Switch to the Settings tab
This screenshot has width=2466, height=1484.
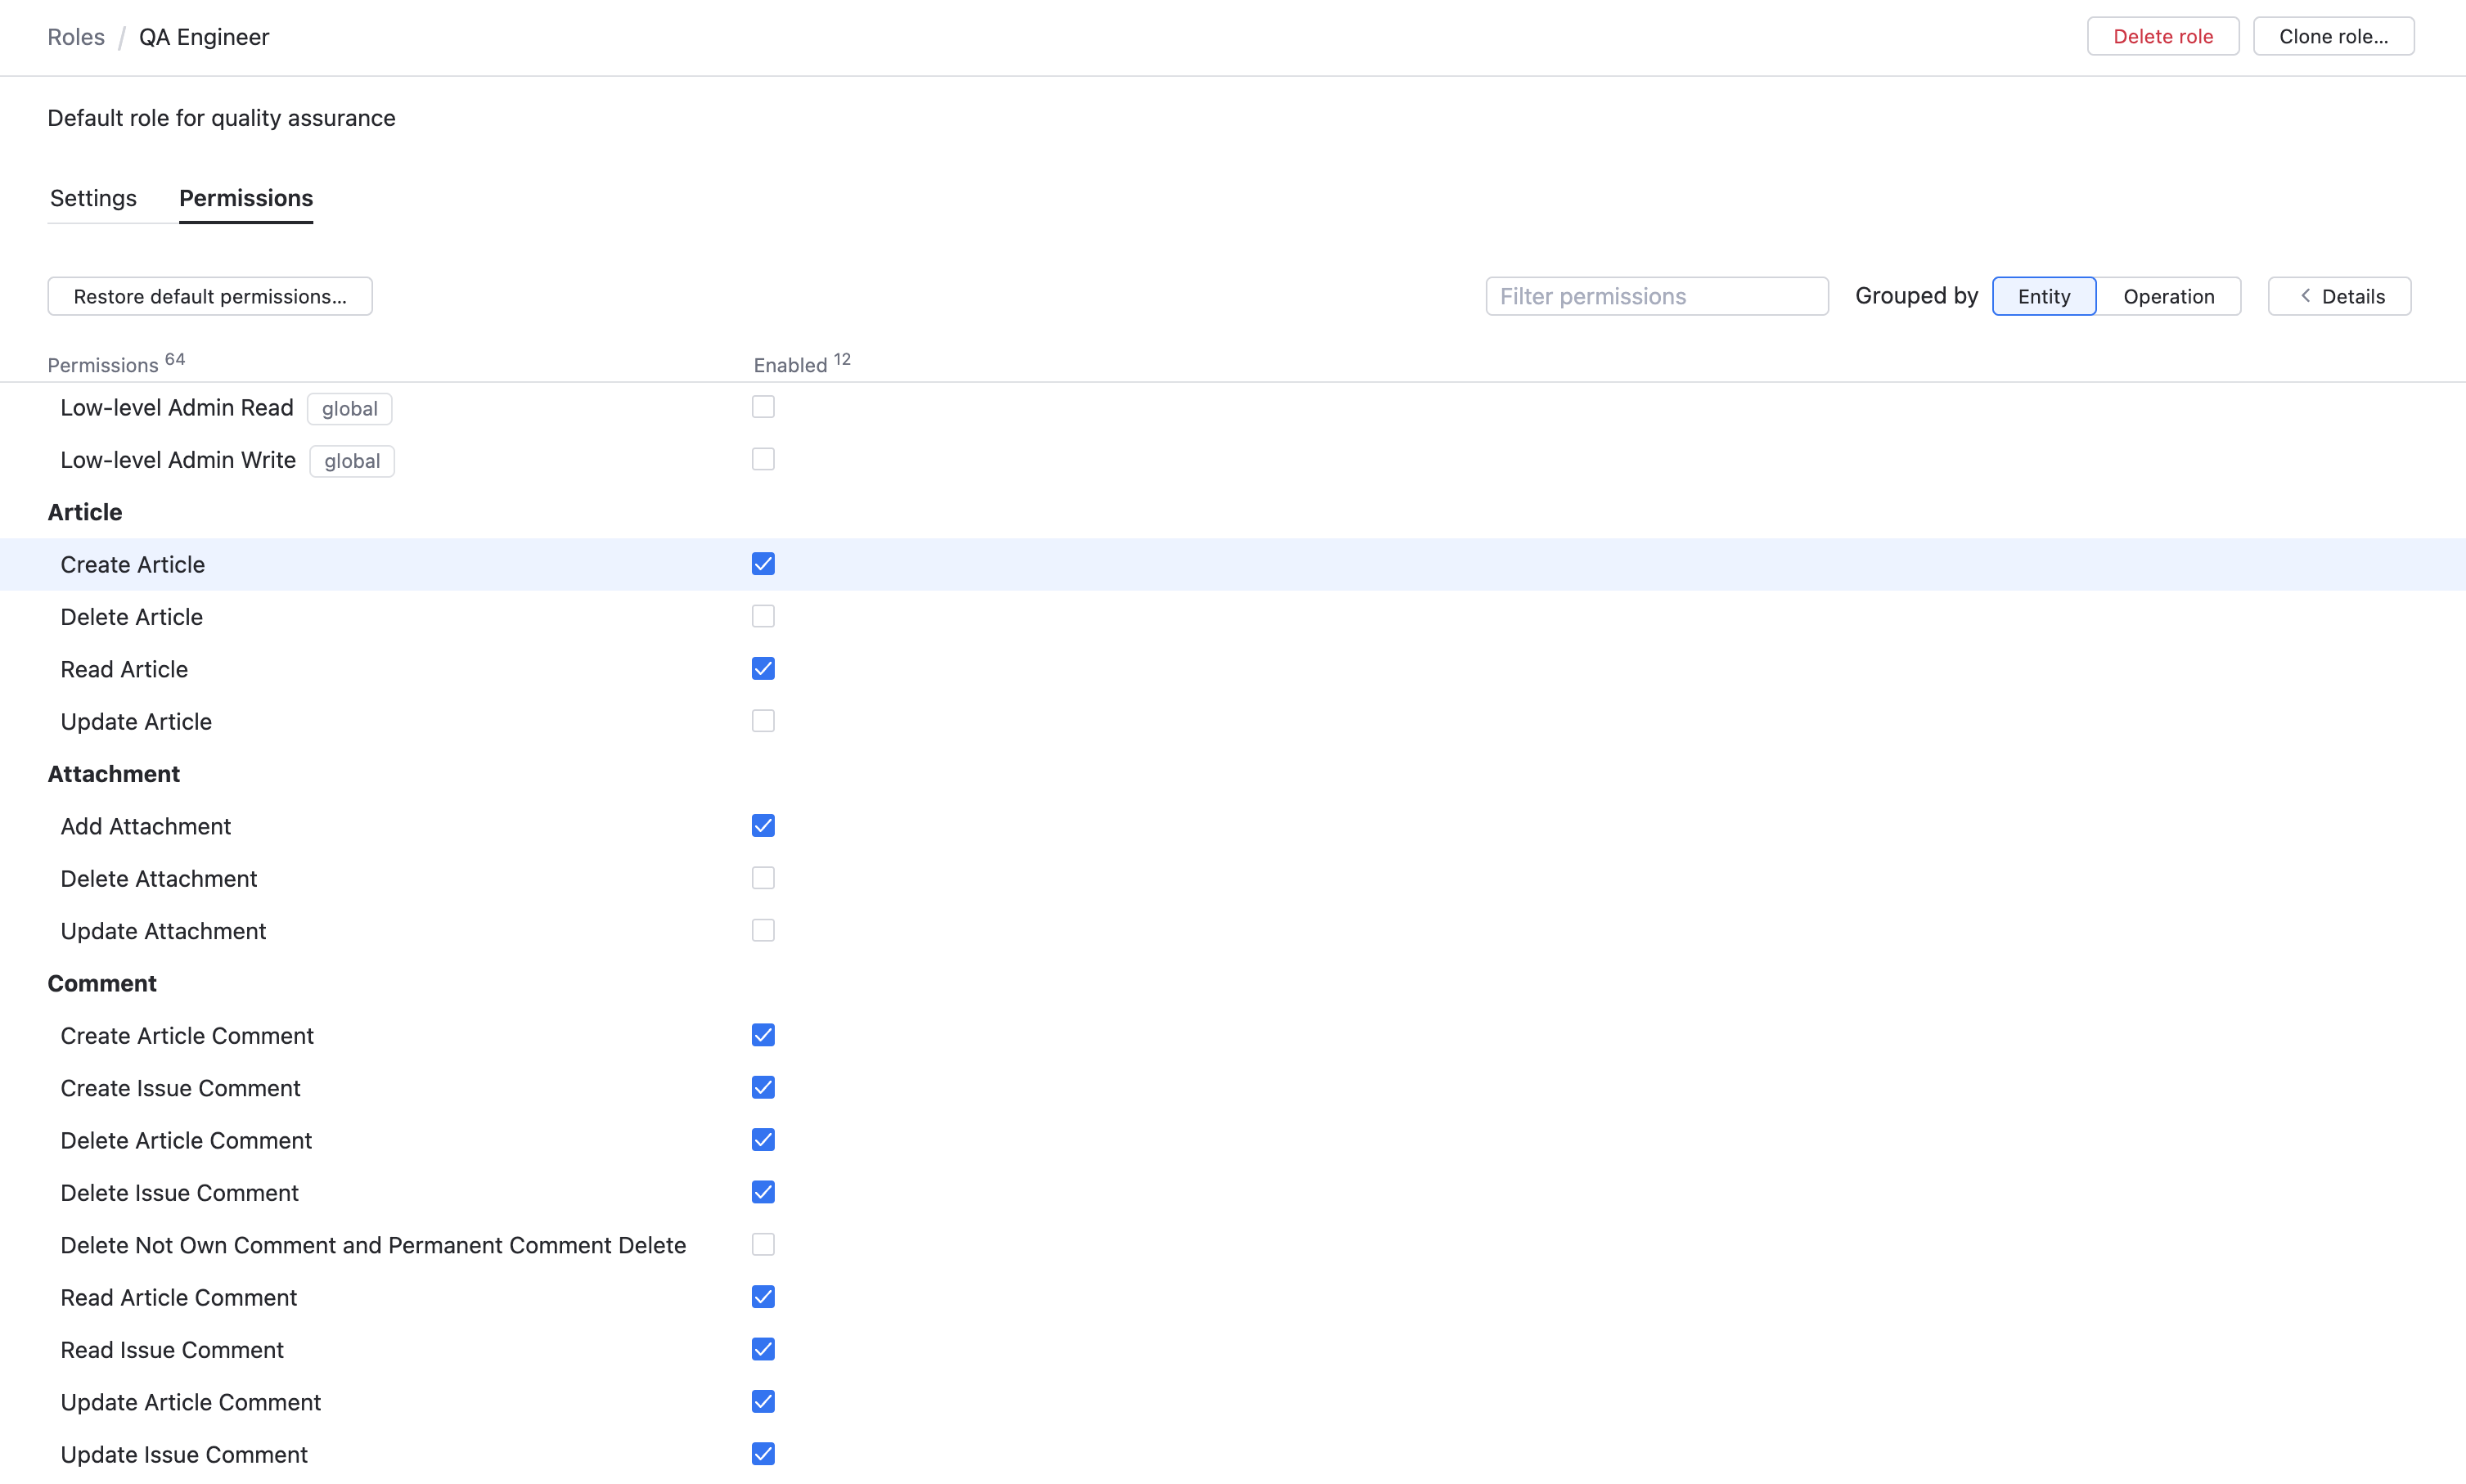pyautogui.click(x=93, y=198)
